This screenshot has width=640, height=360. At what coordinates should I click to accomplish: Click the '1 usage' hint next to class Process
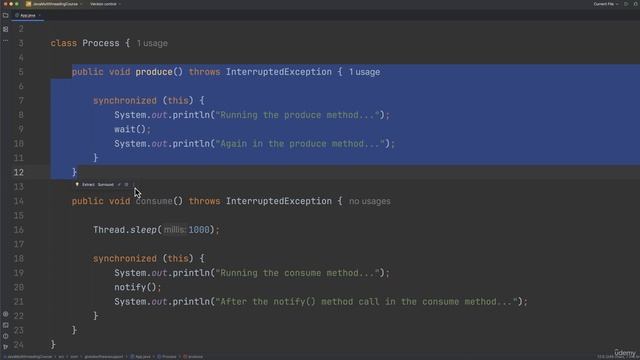152,43
